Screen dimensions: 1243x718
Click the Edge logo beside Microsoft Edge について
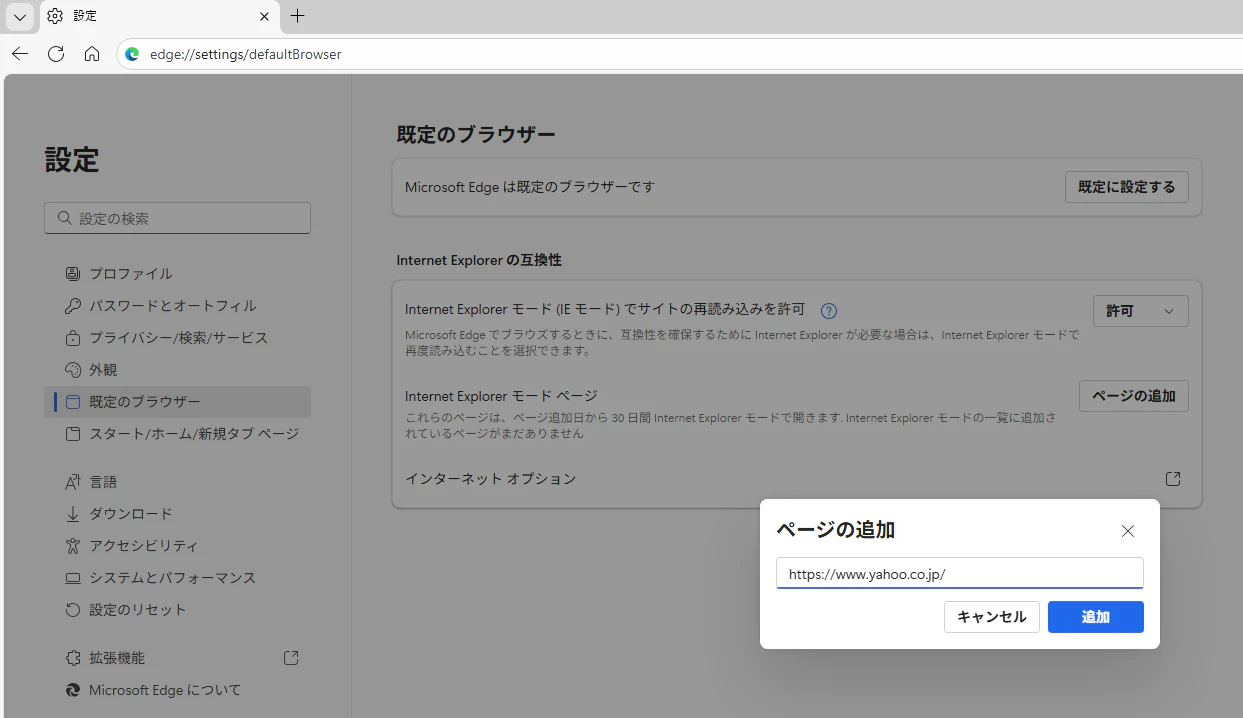pos(72,690)
